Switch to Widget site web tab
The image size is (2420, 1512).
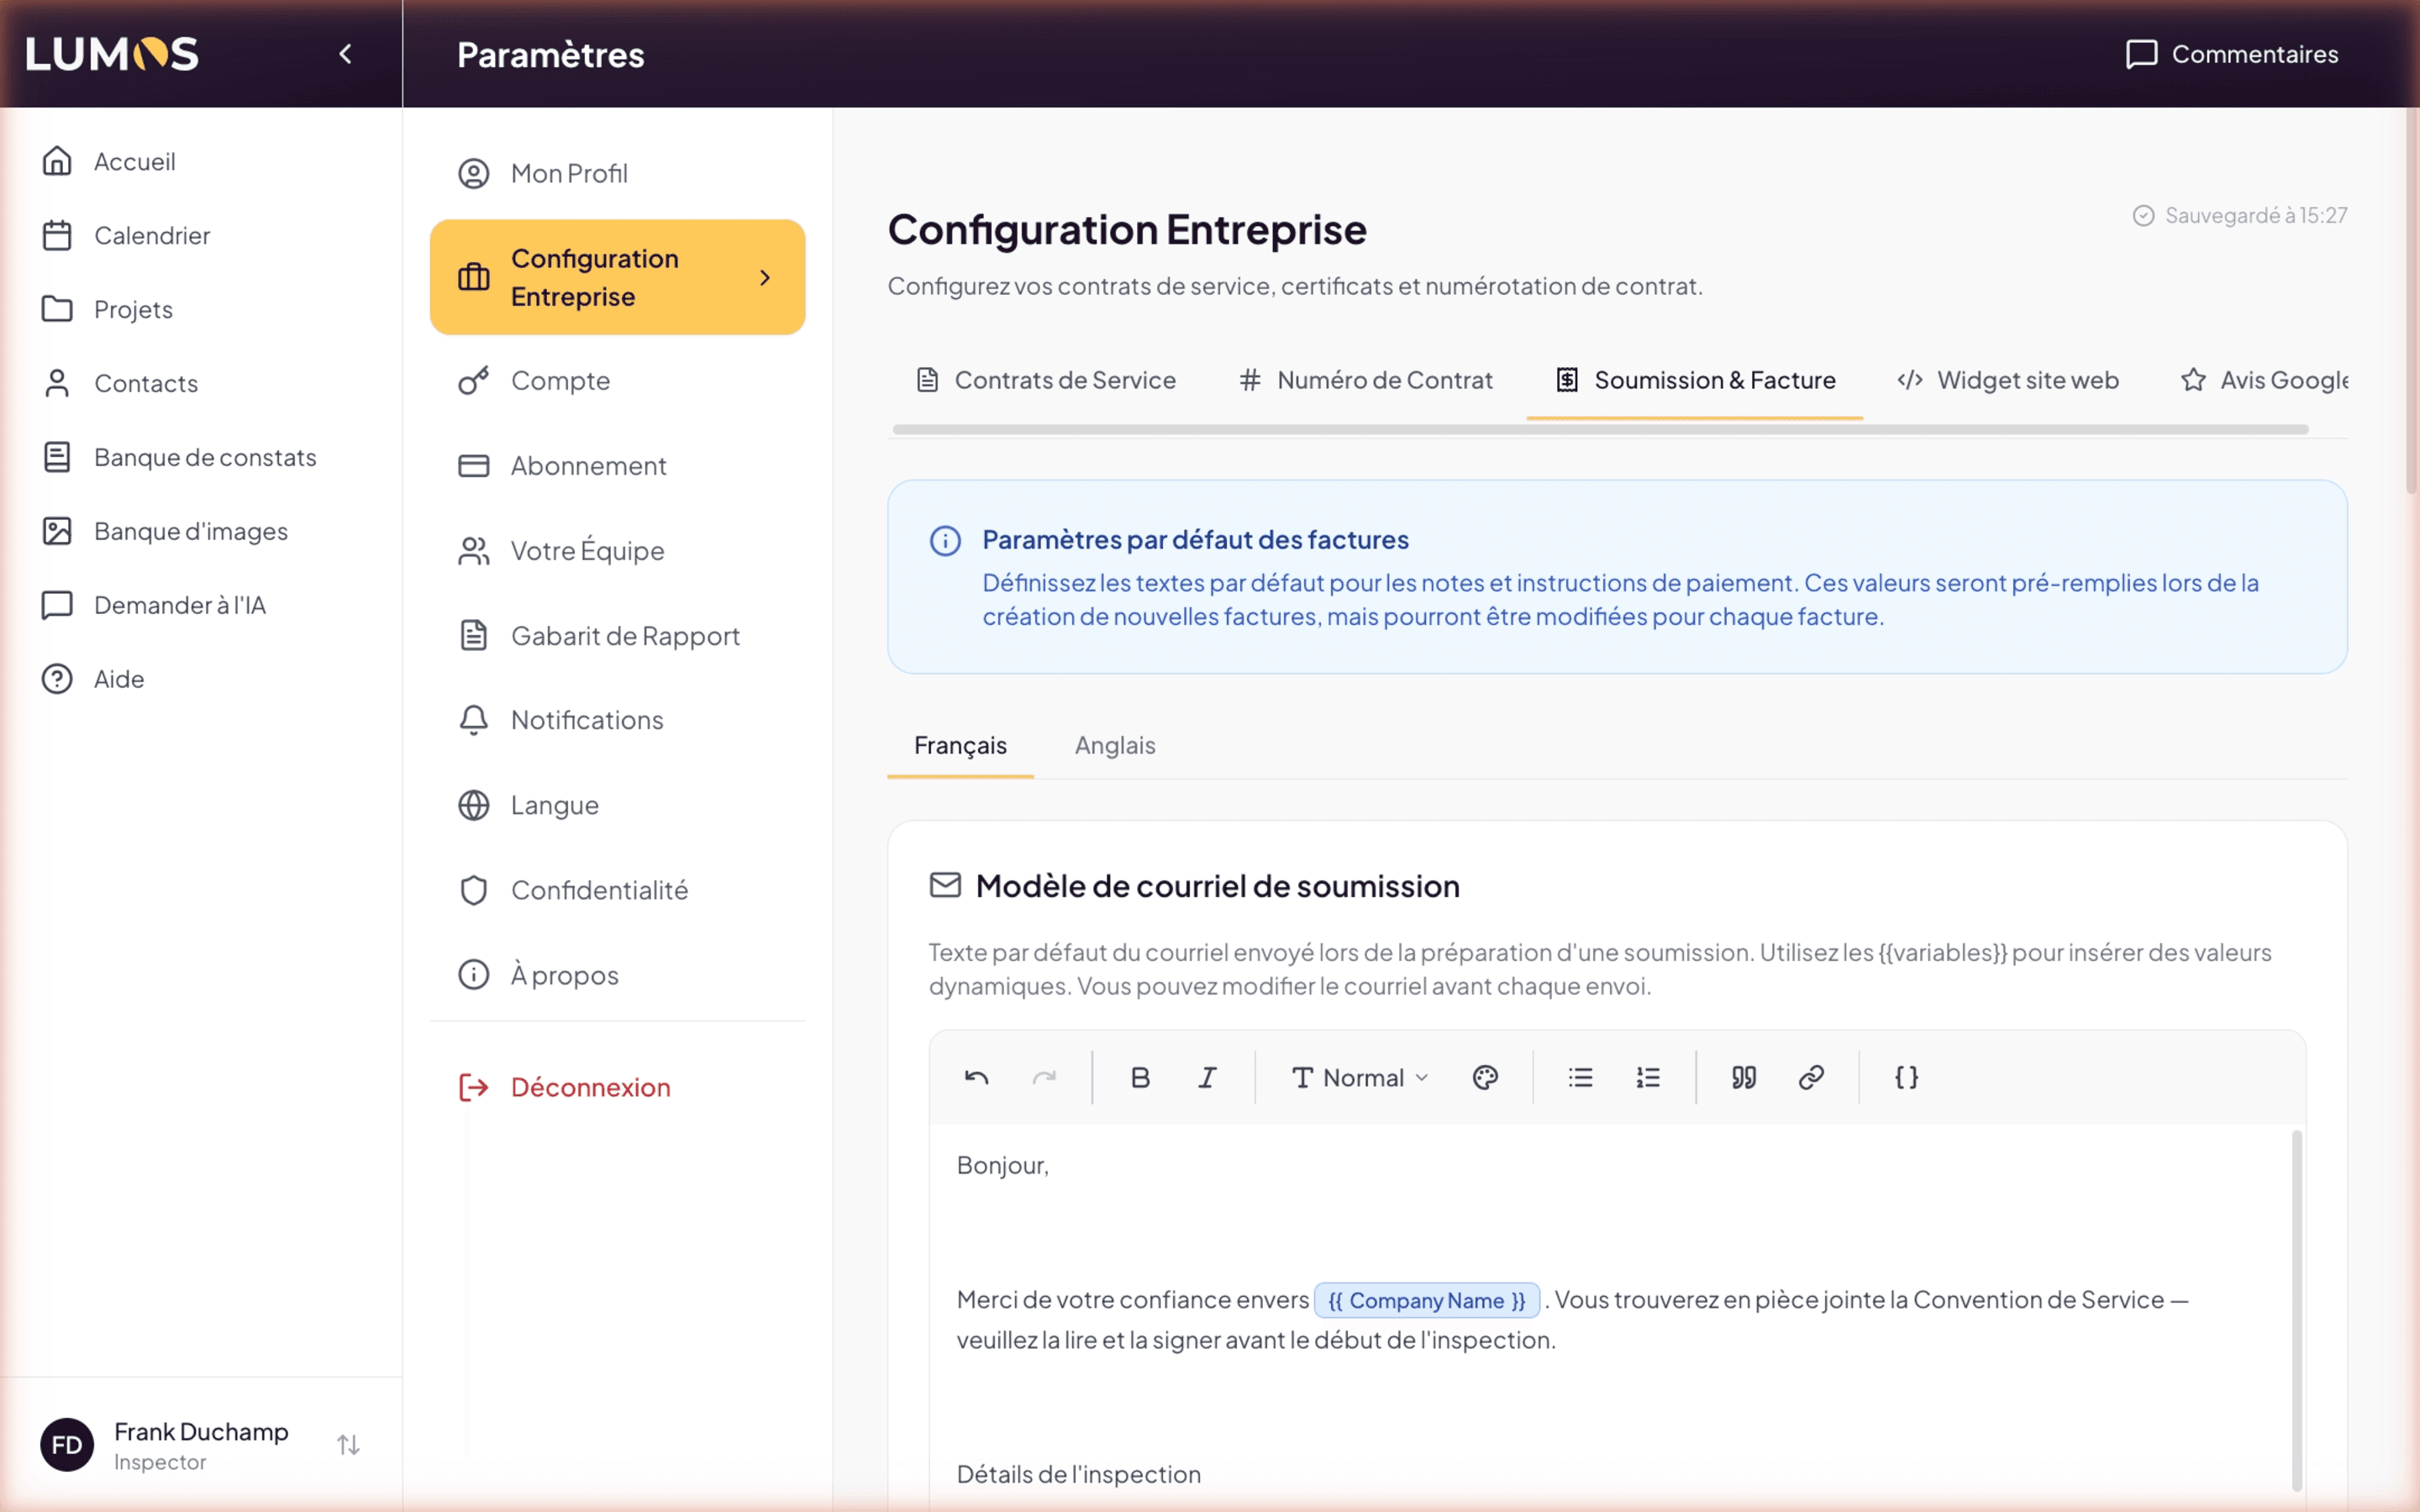coord(2008,380)
